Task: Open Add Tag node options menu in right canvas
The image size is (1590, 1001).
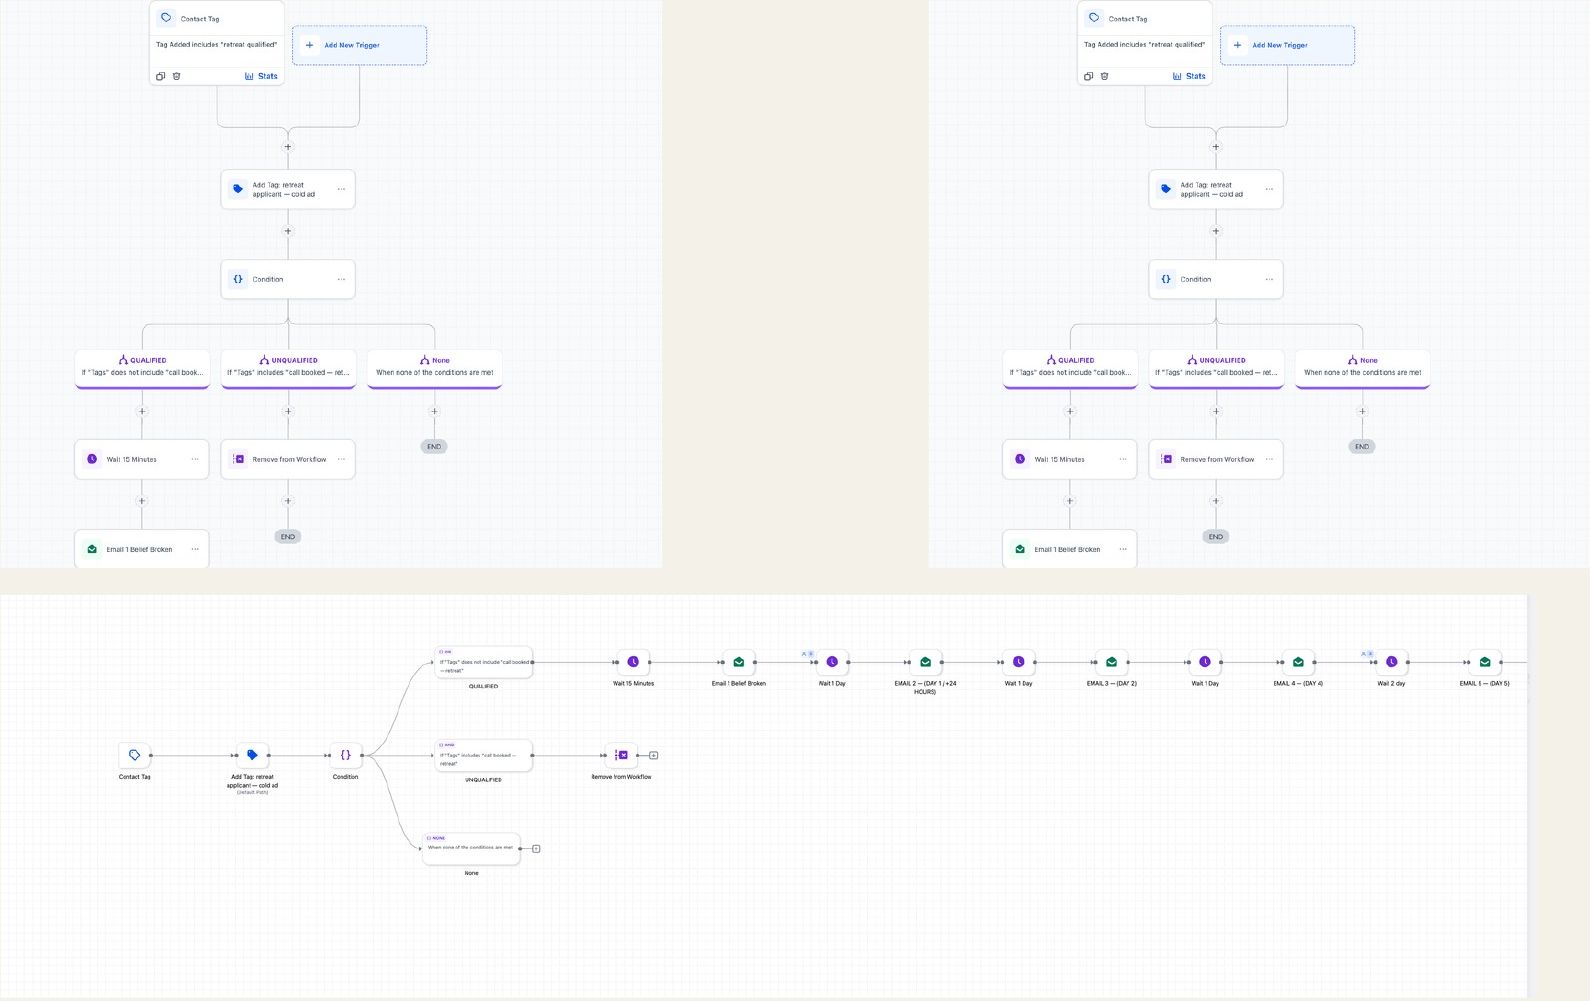Action: (1269, 189)
